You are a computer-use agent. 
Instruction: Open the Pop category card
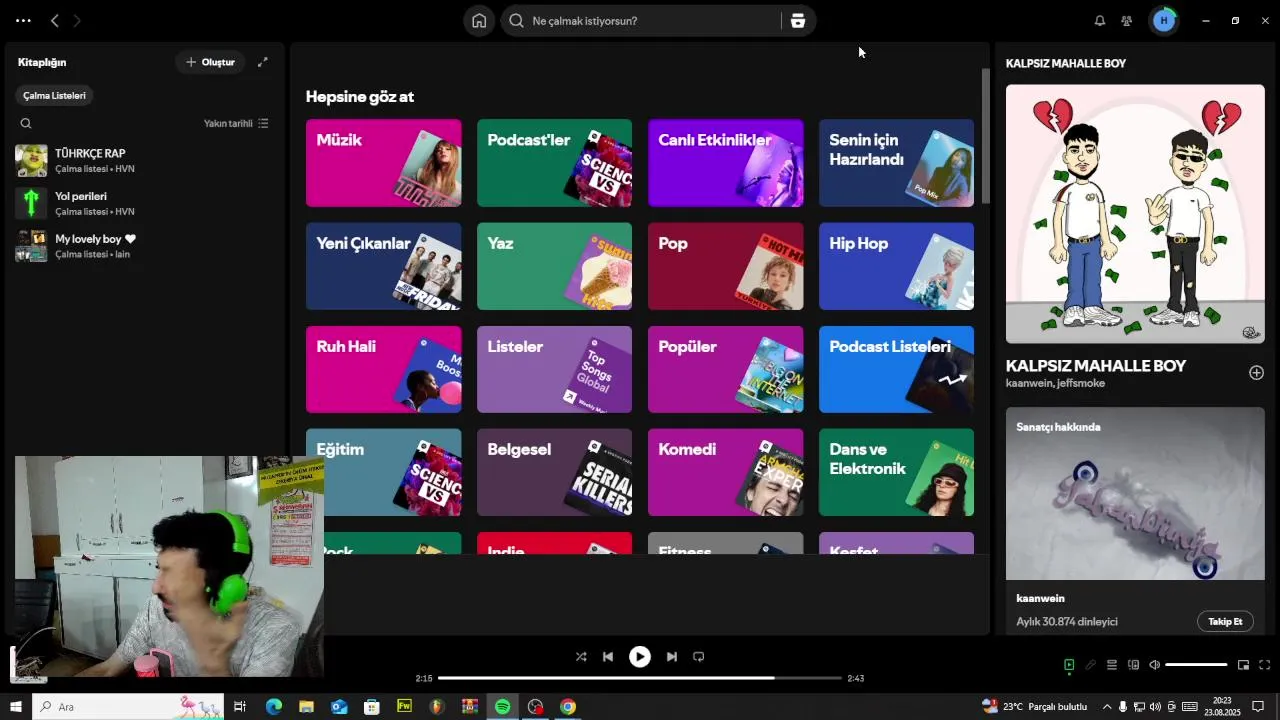(726, 266)
